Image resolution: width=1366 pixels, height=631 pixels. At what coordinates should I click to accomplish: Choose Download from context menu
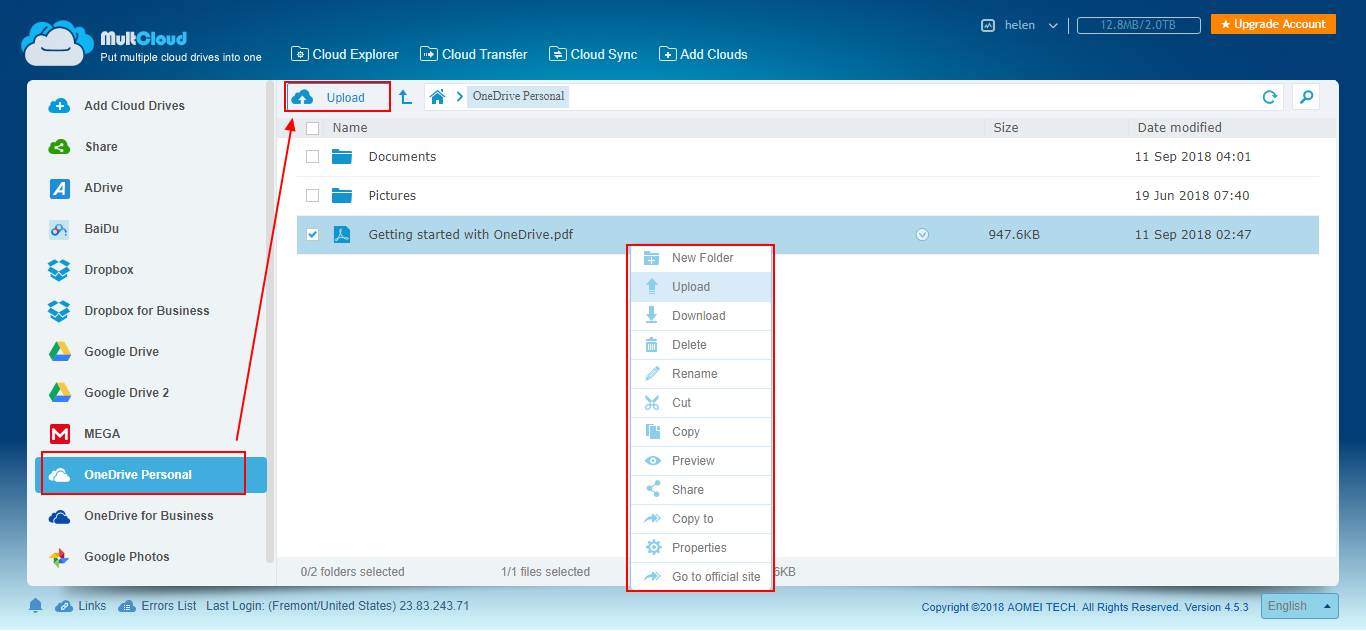click(701, 316)
